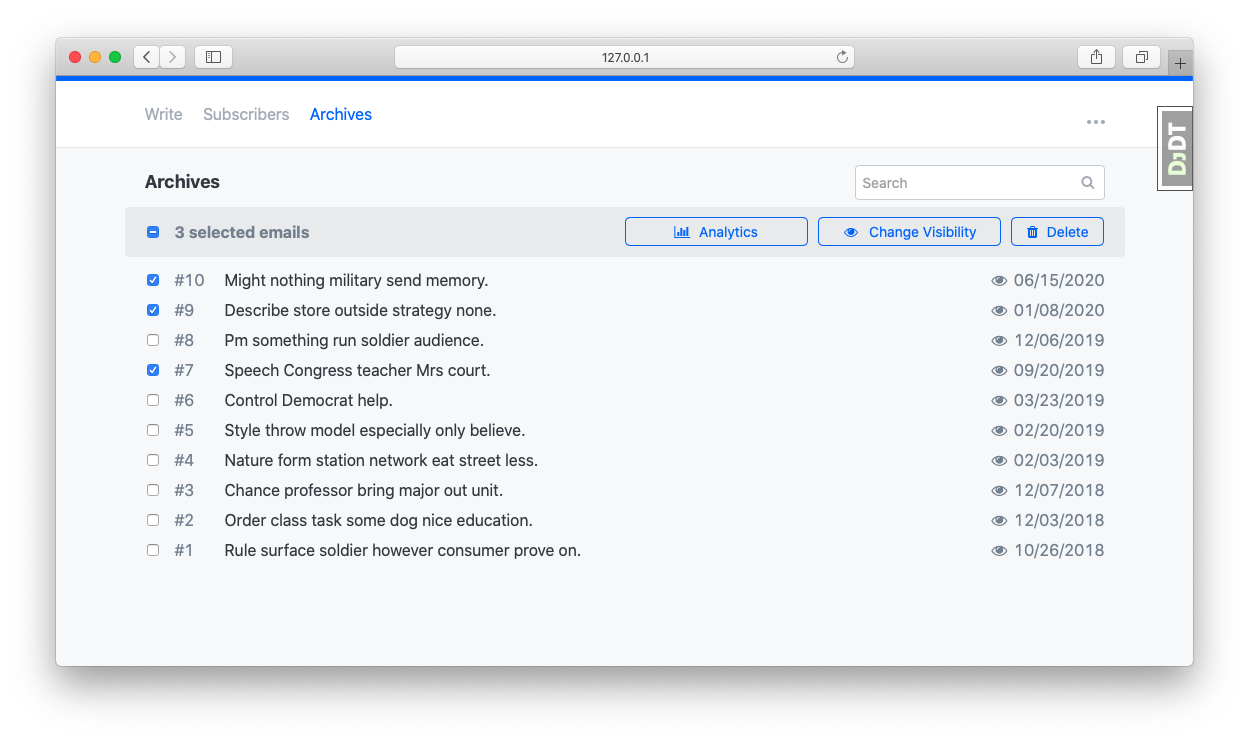This screenshot has height=740, width=1249.
Task: Click the eye icon for email #6
Action: 998,401
